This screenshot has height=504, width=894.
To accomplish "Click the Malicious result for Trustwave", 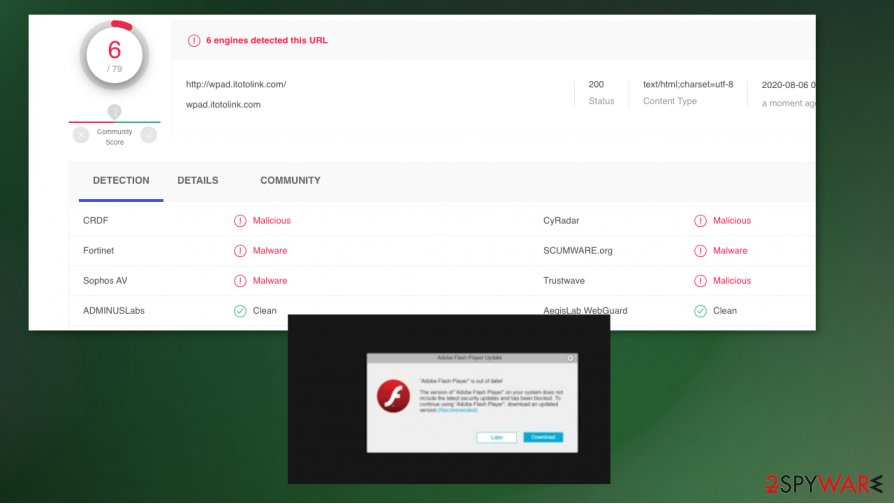I will point(732,281).
